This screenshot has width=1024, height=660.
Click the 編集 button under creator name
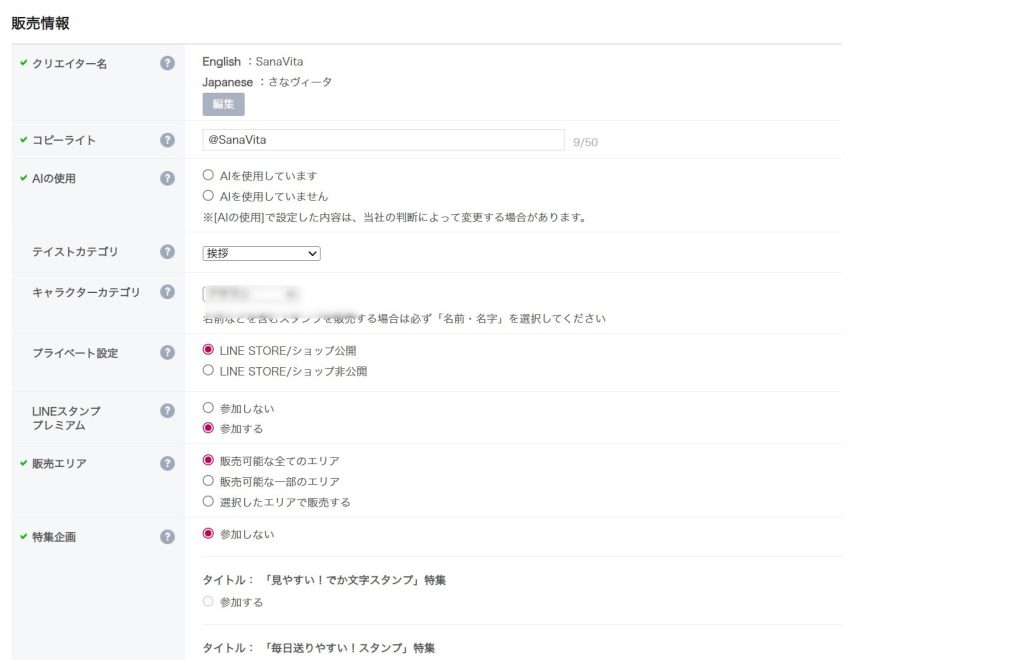(223, 104)
